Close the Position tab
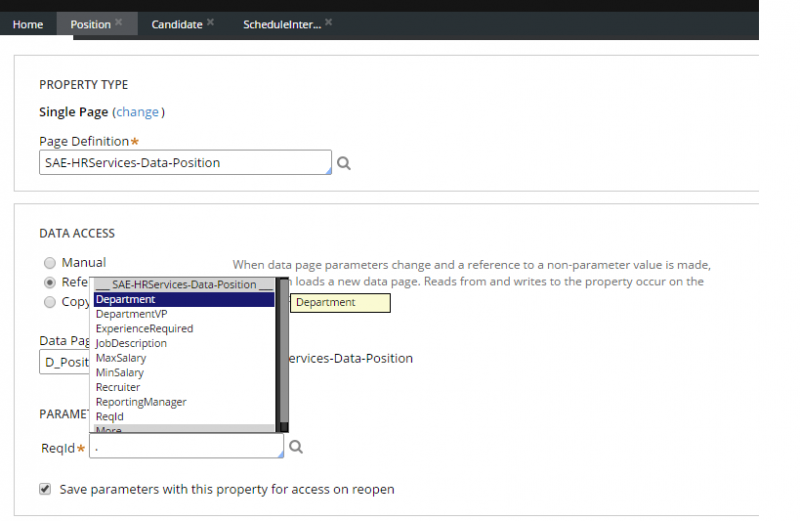The image size is (800, 521). coord(118,22)
